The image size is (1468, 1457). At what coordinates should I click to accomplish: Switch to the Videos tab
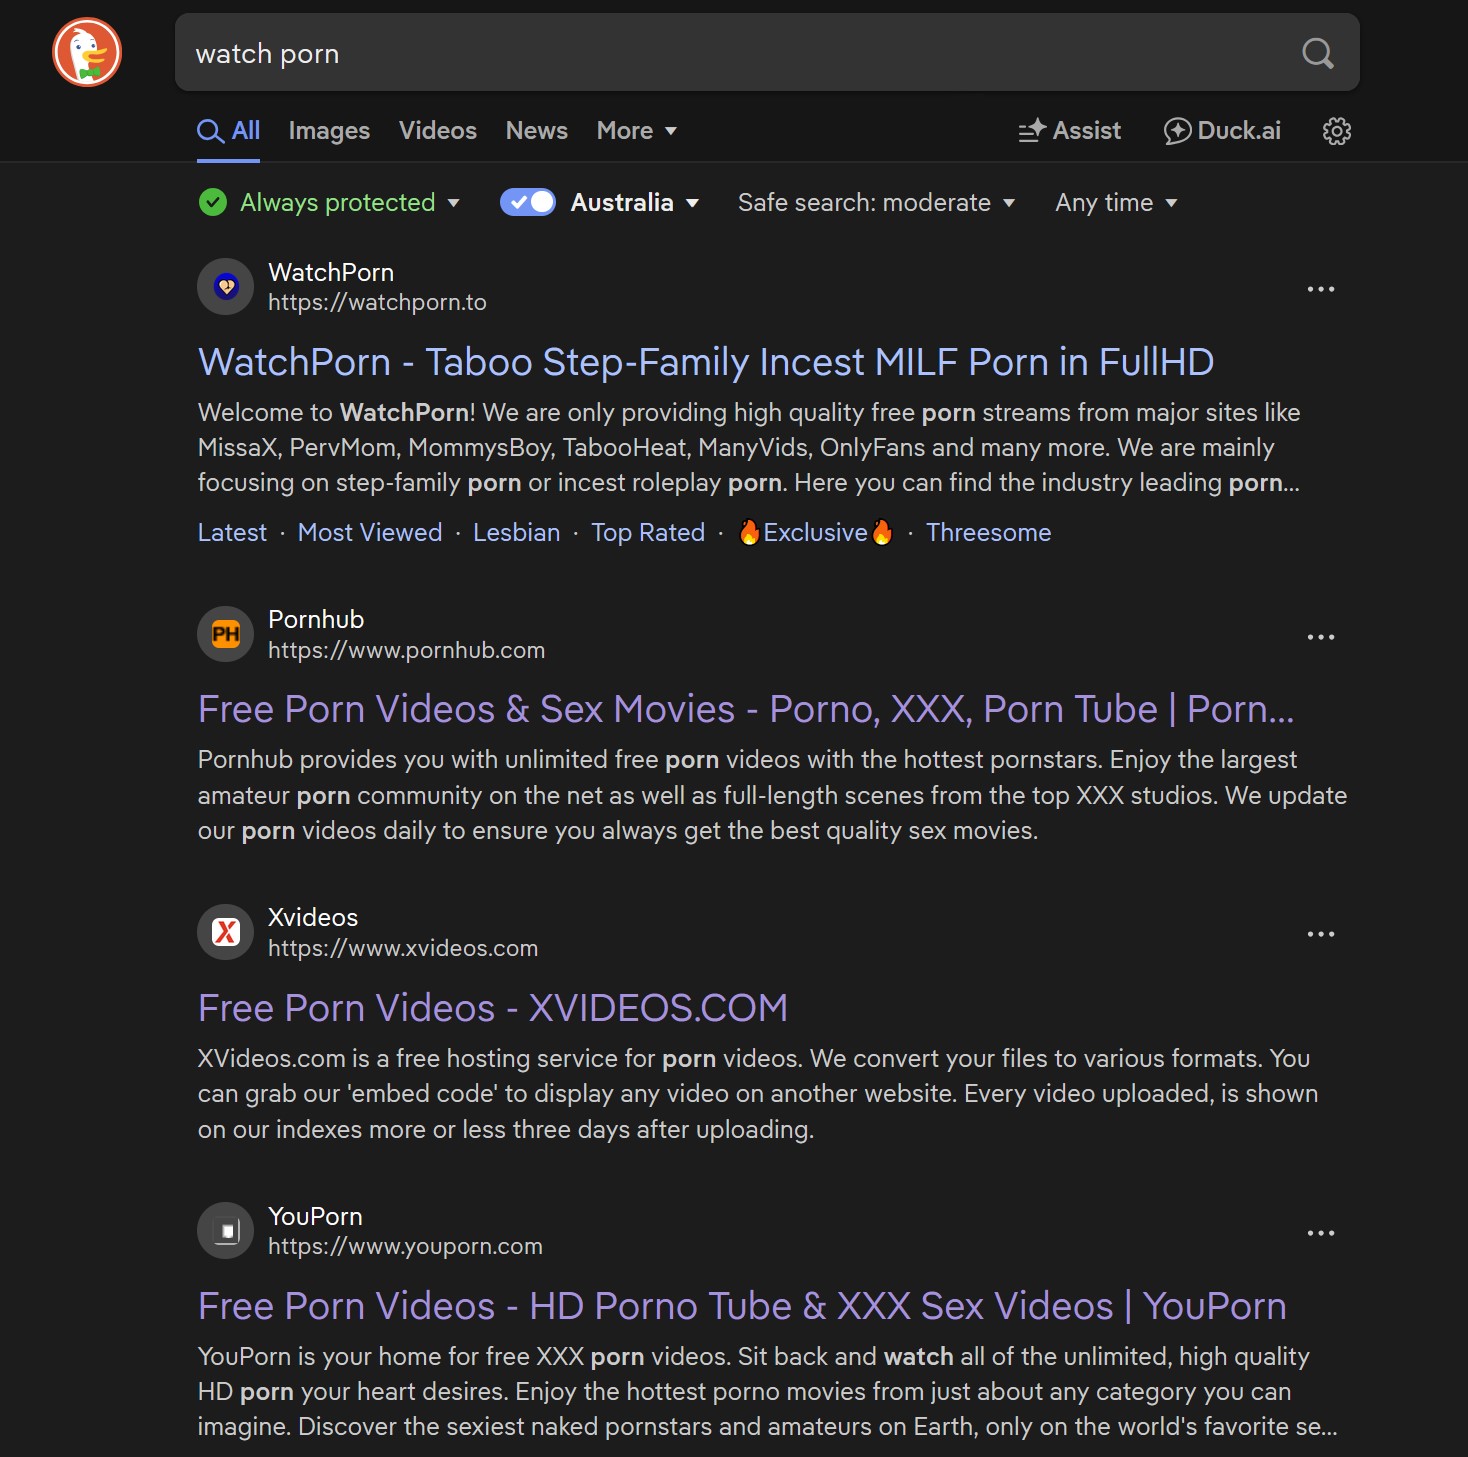click(438, 131)
